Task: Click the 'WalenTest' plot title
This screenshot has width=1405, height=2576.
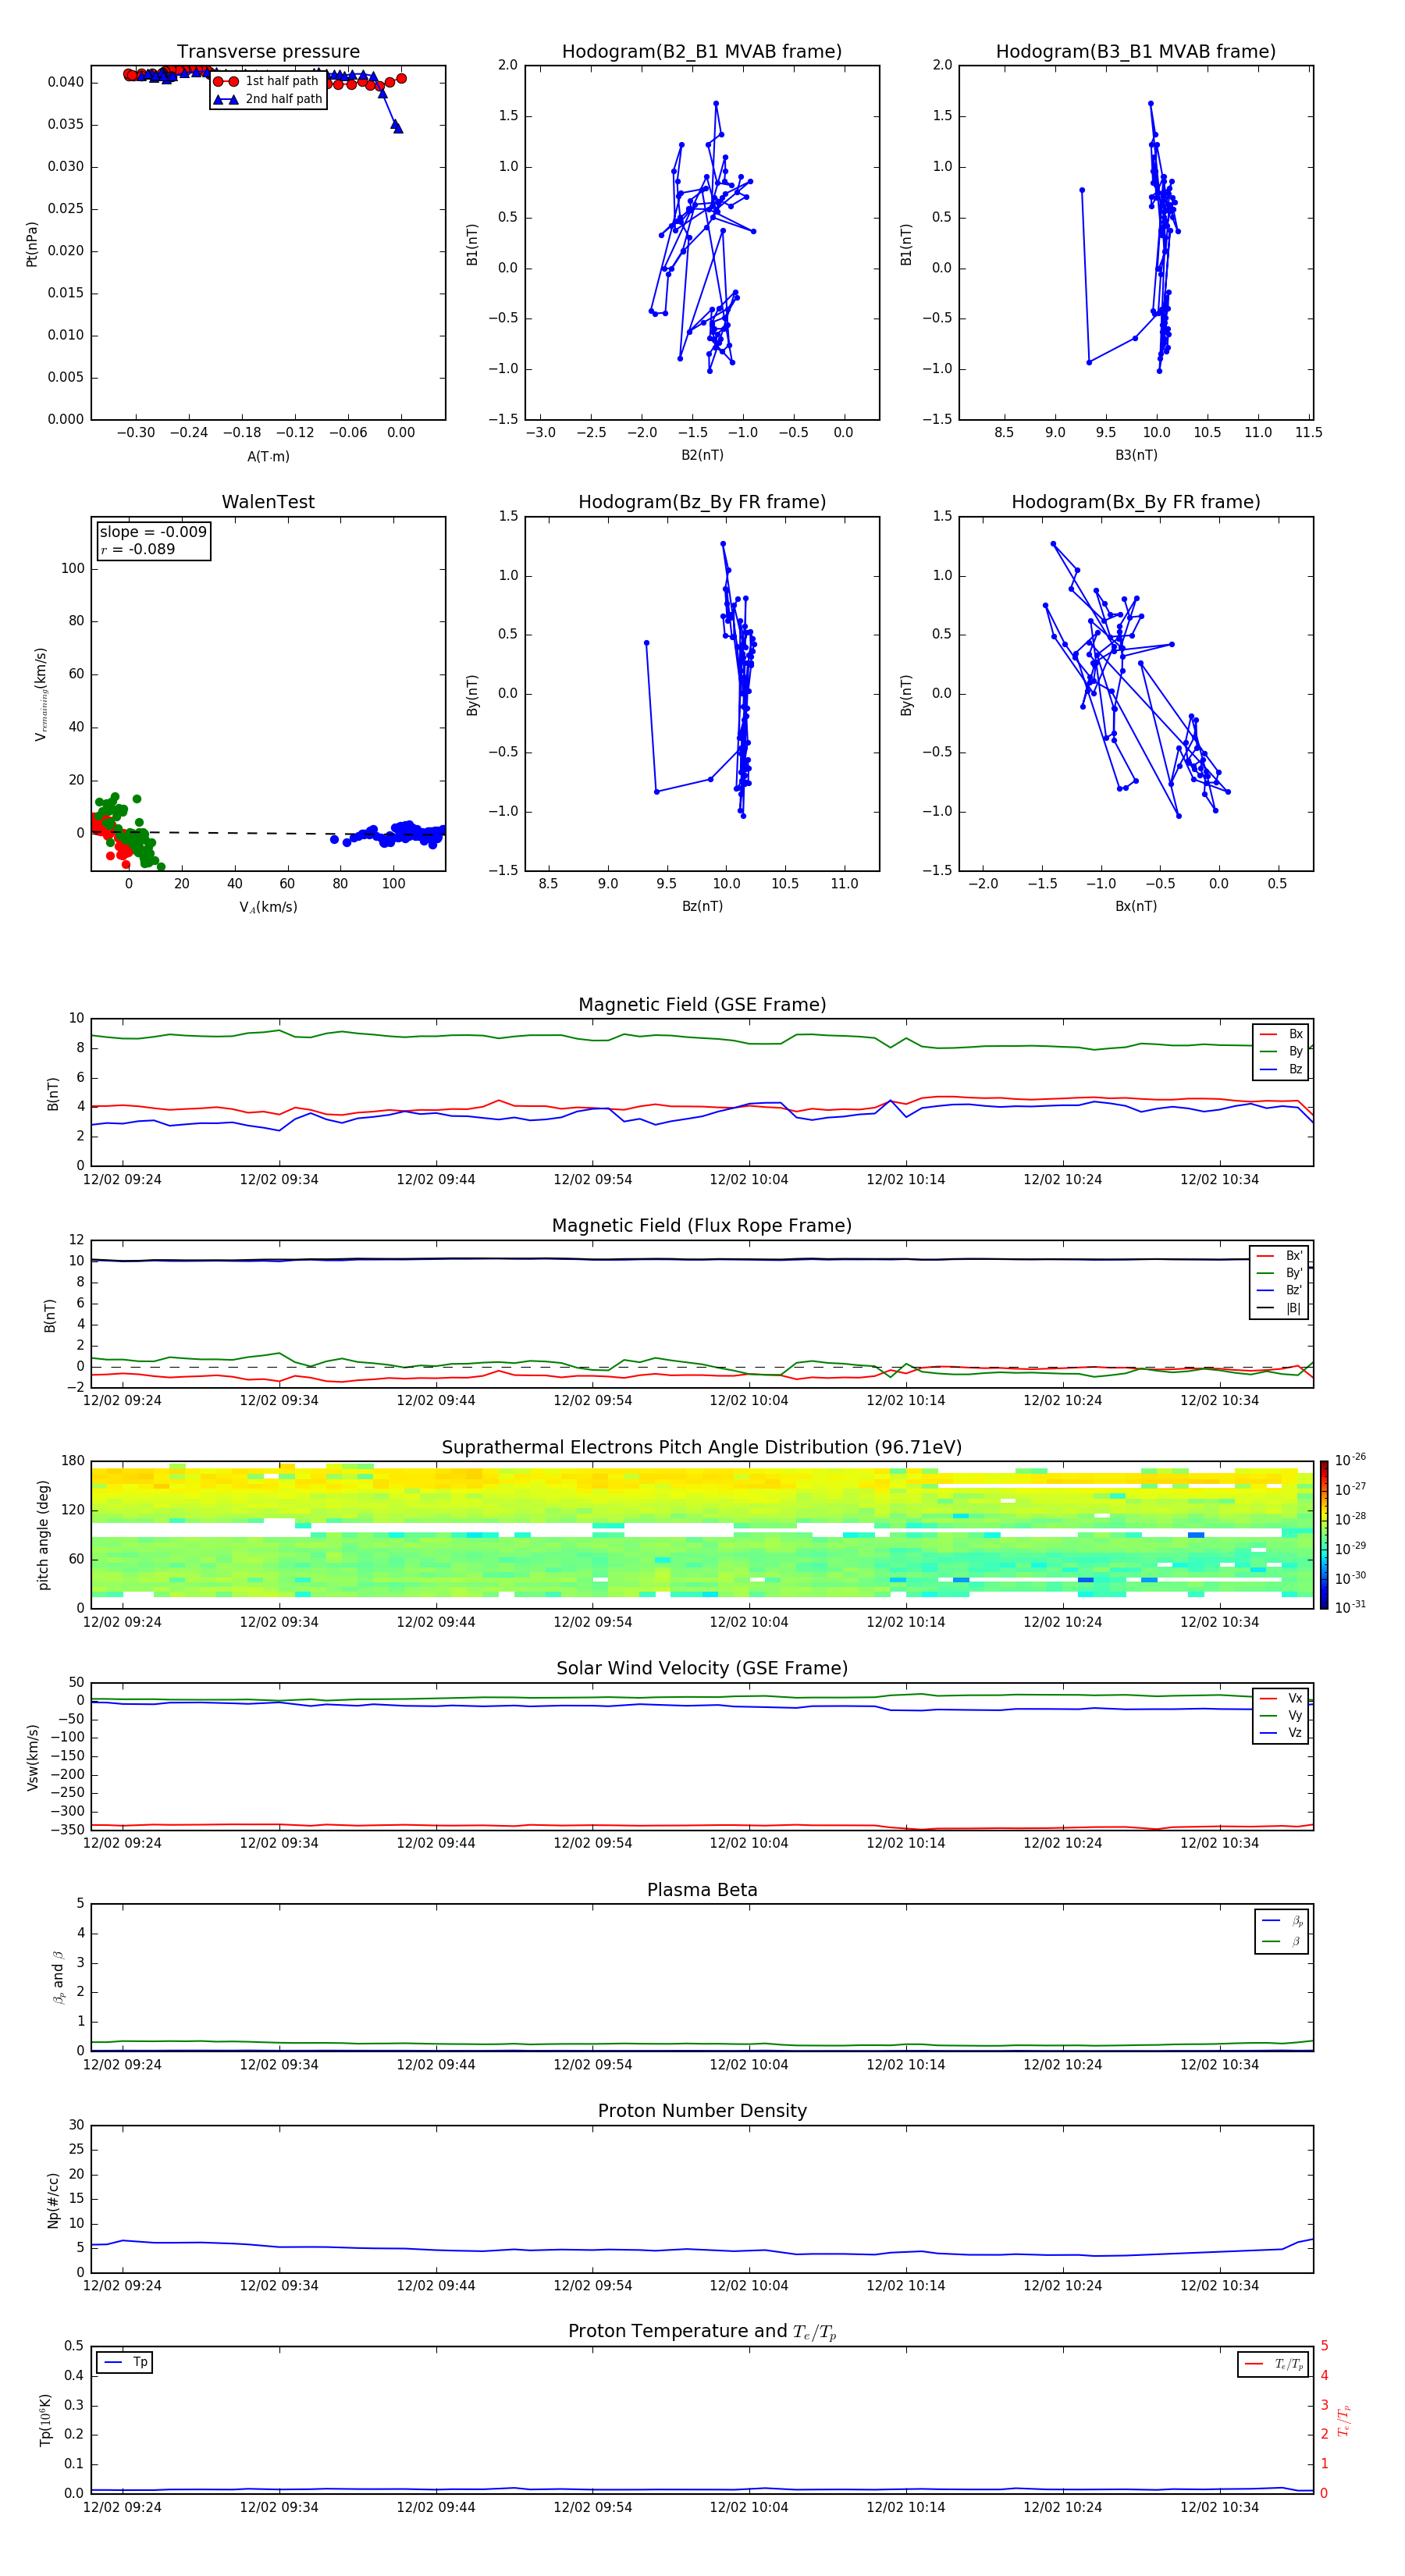Action: (x=268, y=502)
